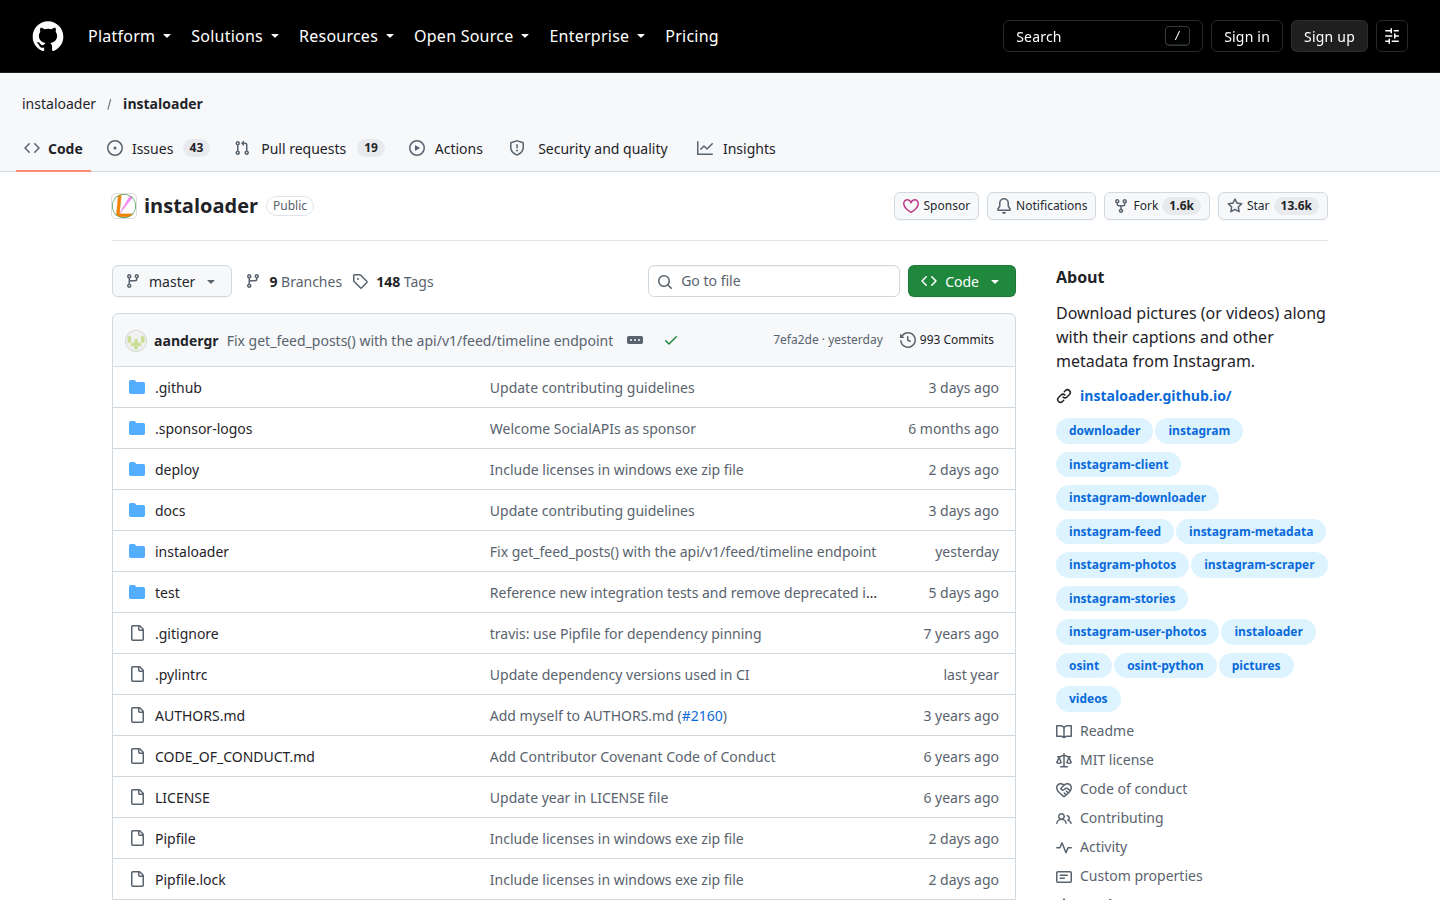Click the Readme book icon
The height and width of the screenshot is (900, 1440).
[x=1064, y=732]
